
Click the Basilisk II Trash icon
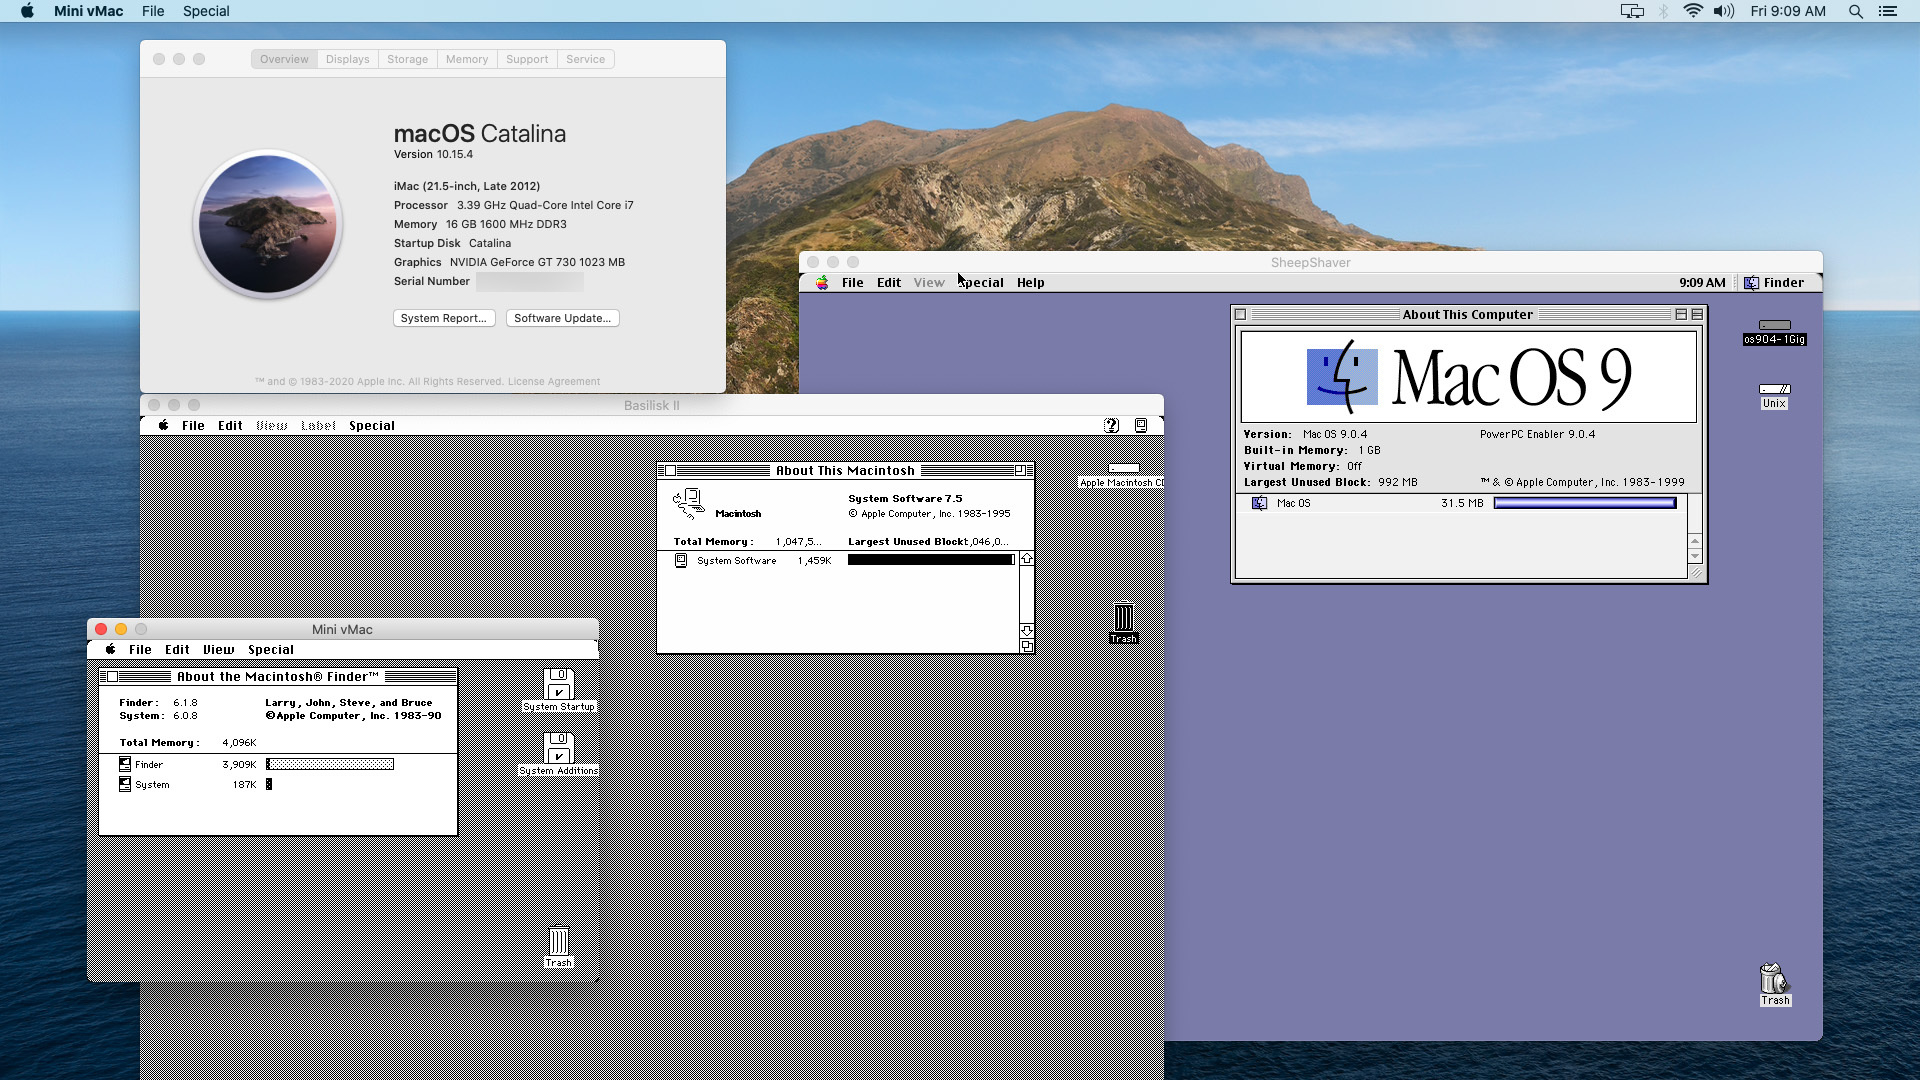pyautogui.click(x=1123, y=618)
